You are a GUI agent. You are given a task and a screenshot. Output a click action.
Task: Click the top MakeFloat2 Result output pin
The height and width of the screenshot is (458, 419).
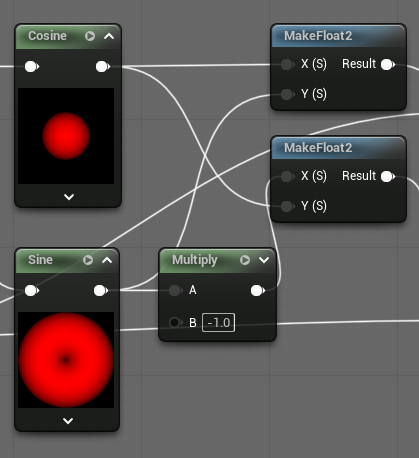point(388,64)
